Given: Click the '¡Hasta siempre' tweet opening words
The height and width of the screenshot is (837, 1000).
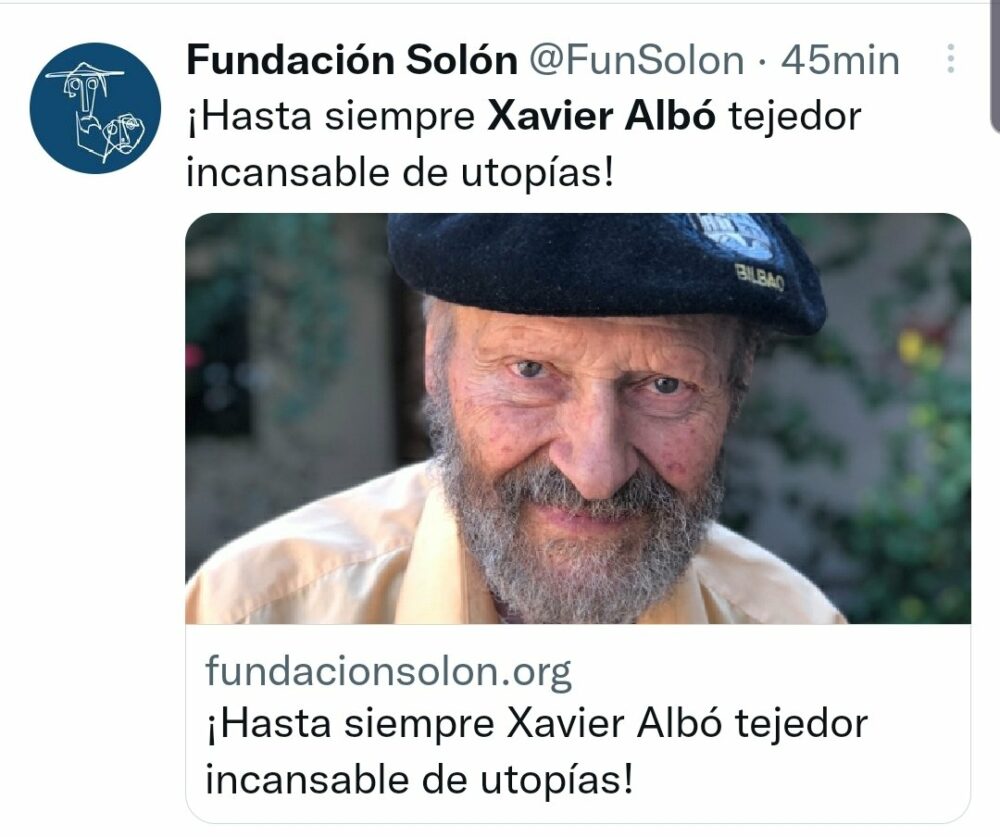Looking at the screenshot, I should pos(331,117).
